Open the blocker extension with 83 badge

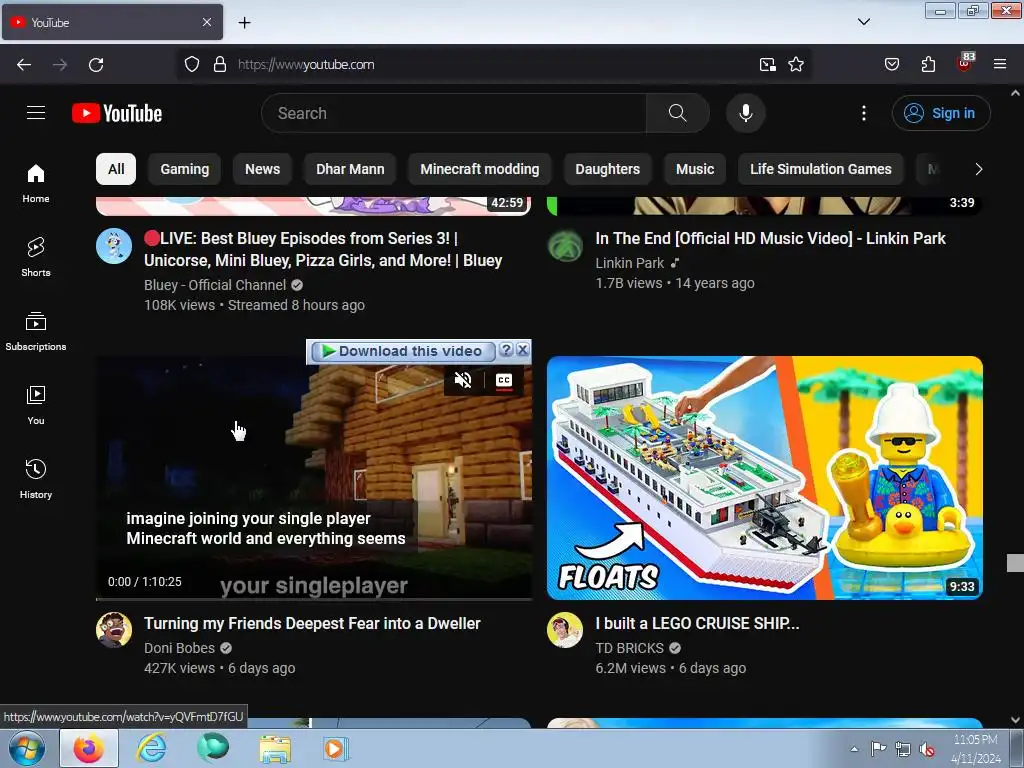(x=965, y=63)
